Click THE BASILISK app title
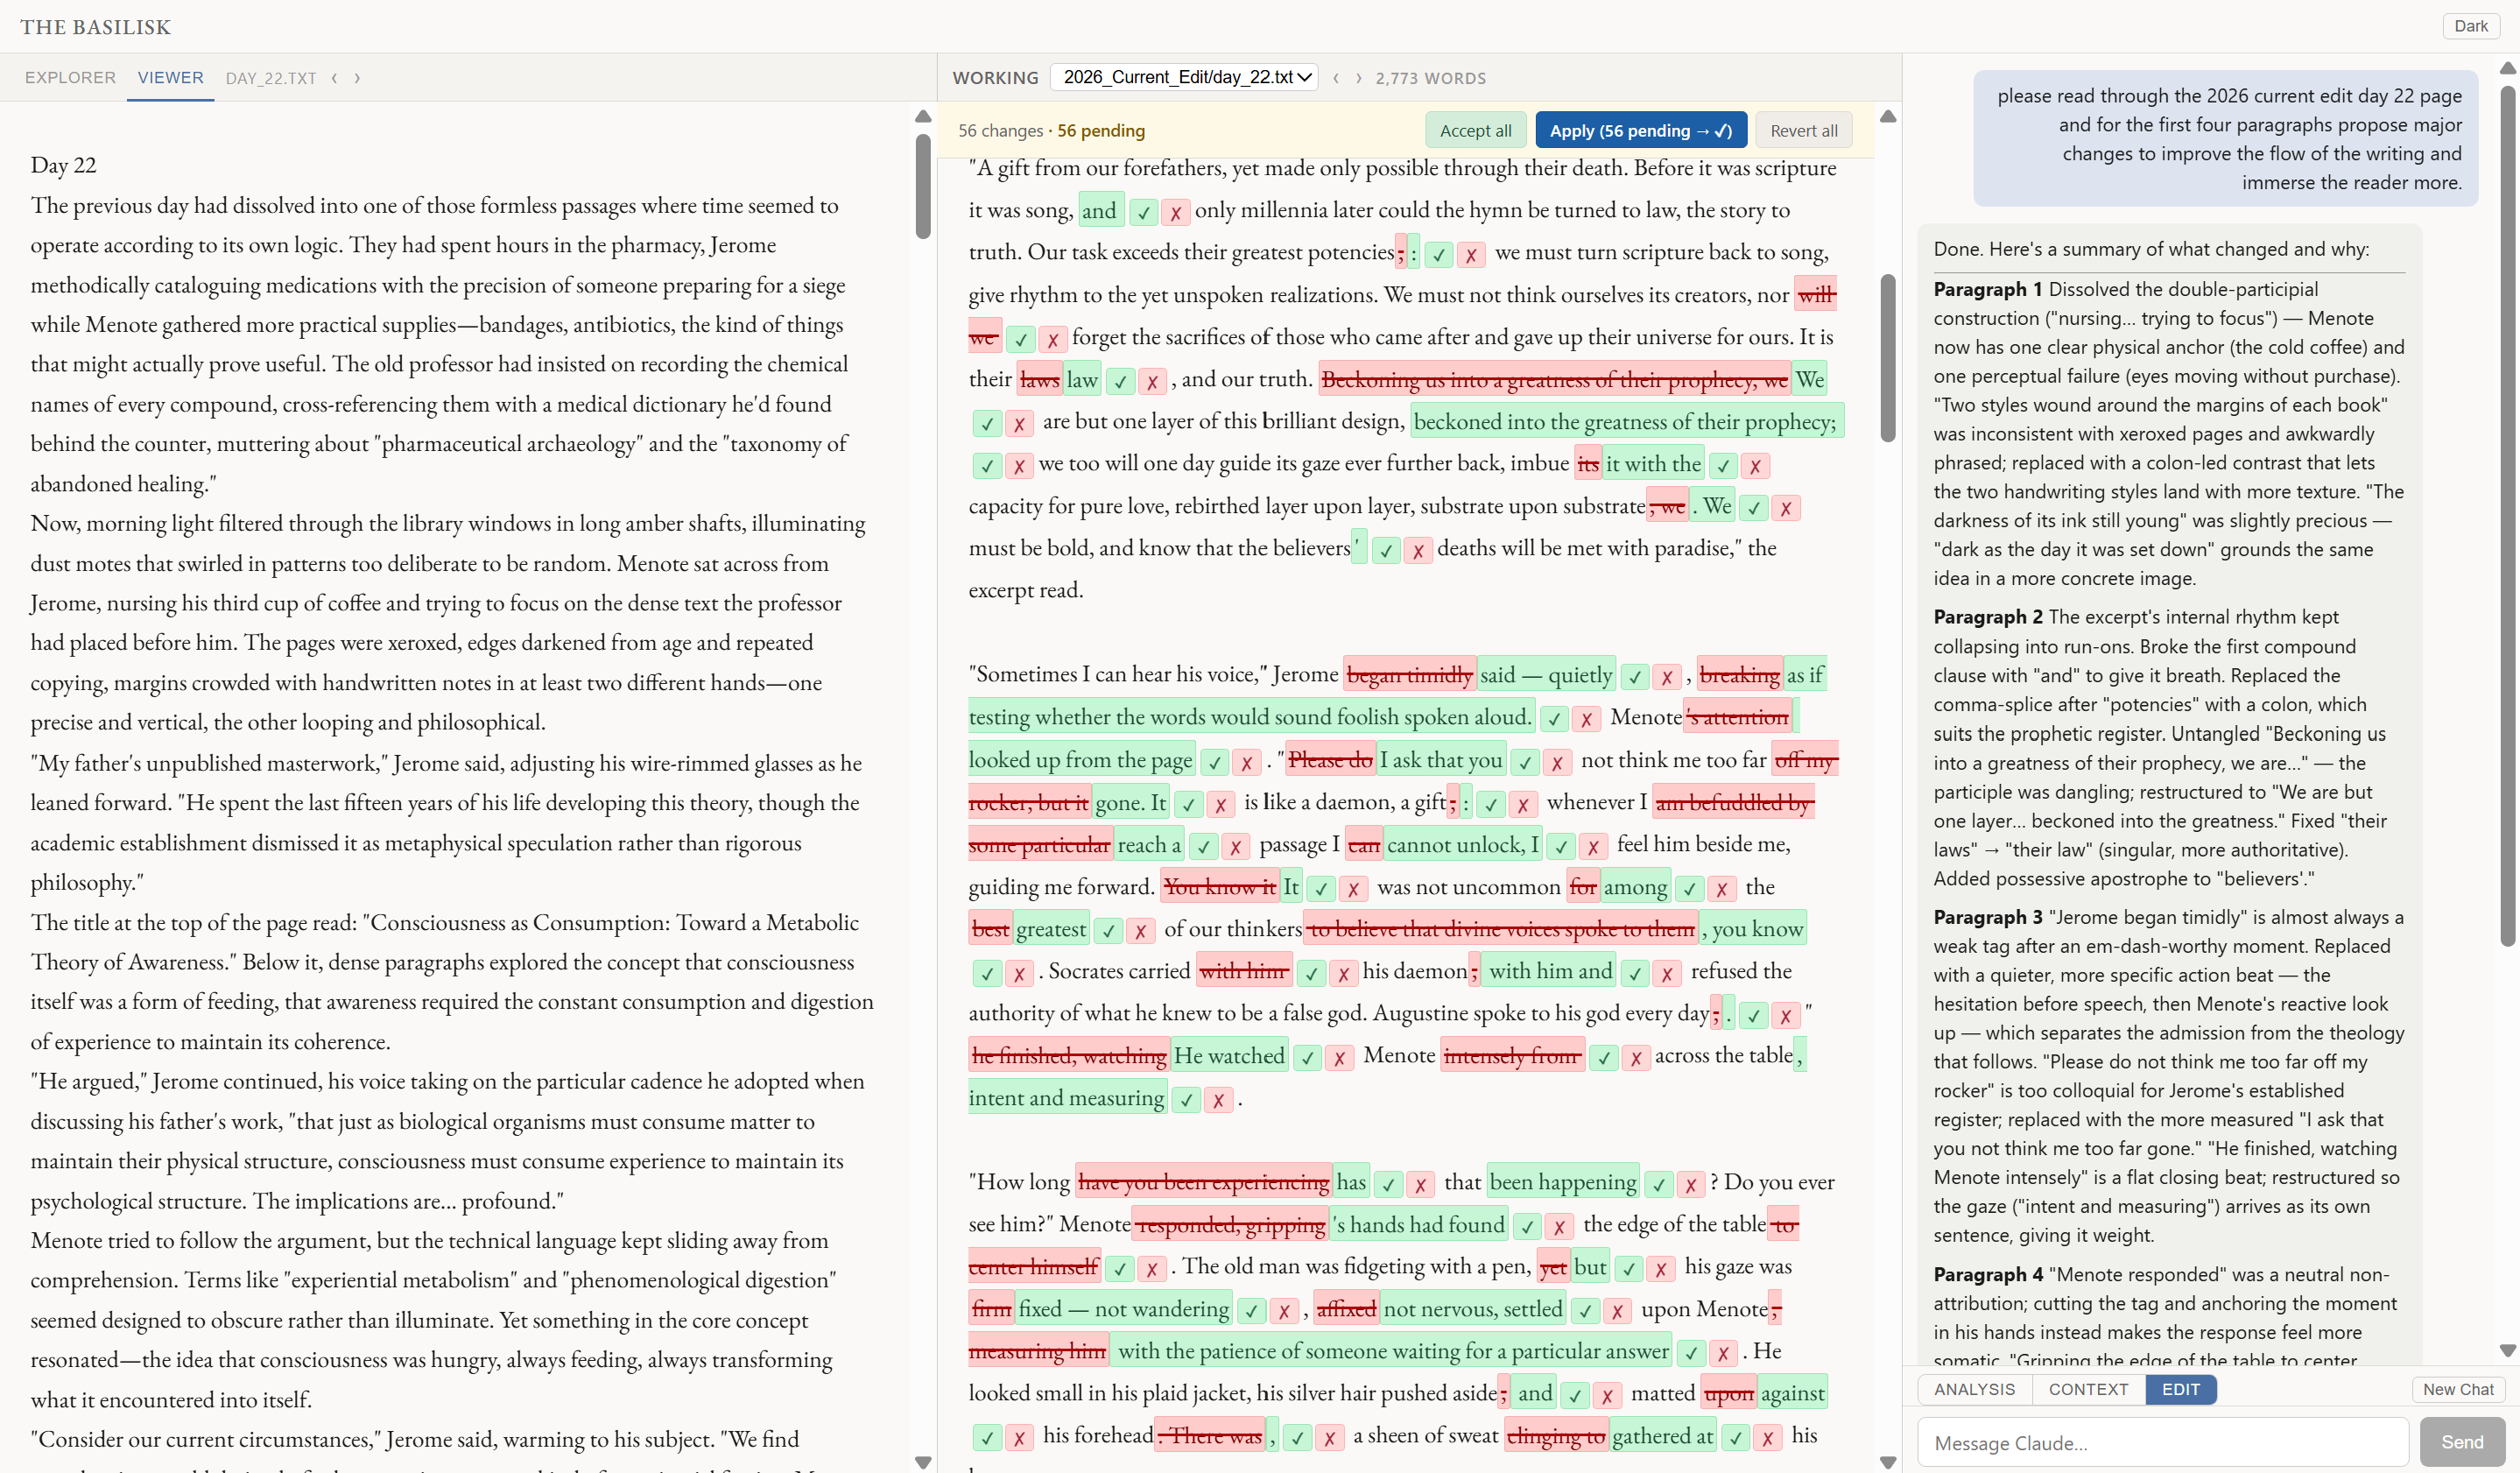 pyautogui.click(x=96, y=27)
